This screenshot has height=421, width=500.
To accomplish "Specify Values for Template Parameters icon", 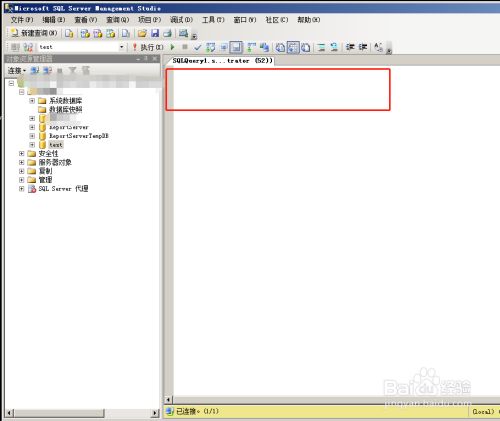I will (x=378, y=47).
